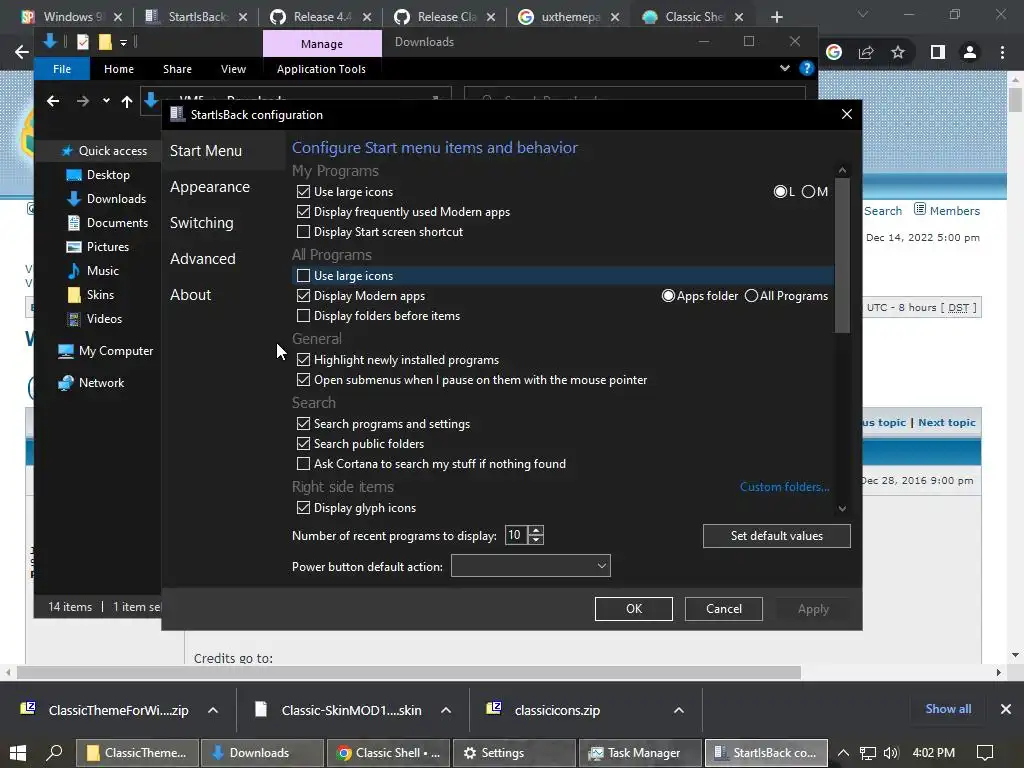Screen dimensions: 1024x768
Task: Expand Classic-SkinMOD1 skin download options
Action: [x=446, y=710]
